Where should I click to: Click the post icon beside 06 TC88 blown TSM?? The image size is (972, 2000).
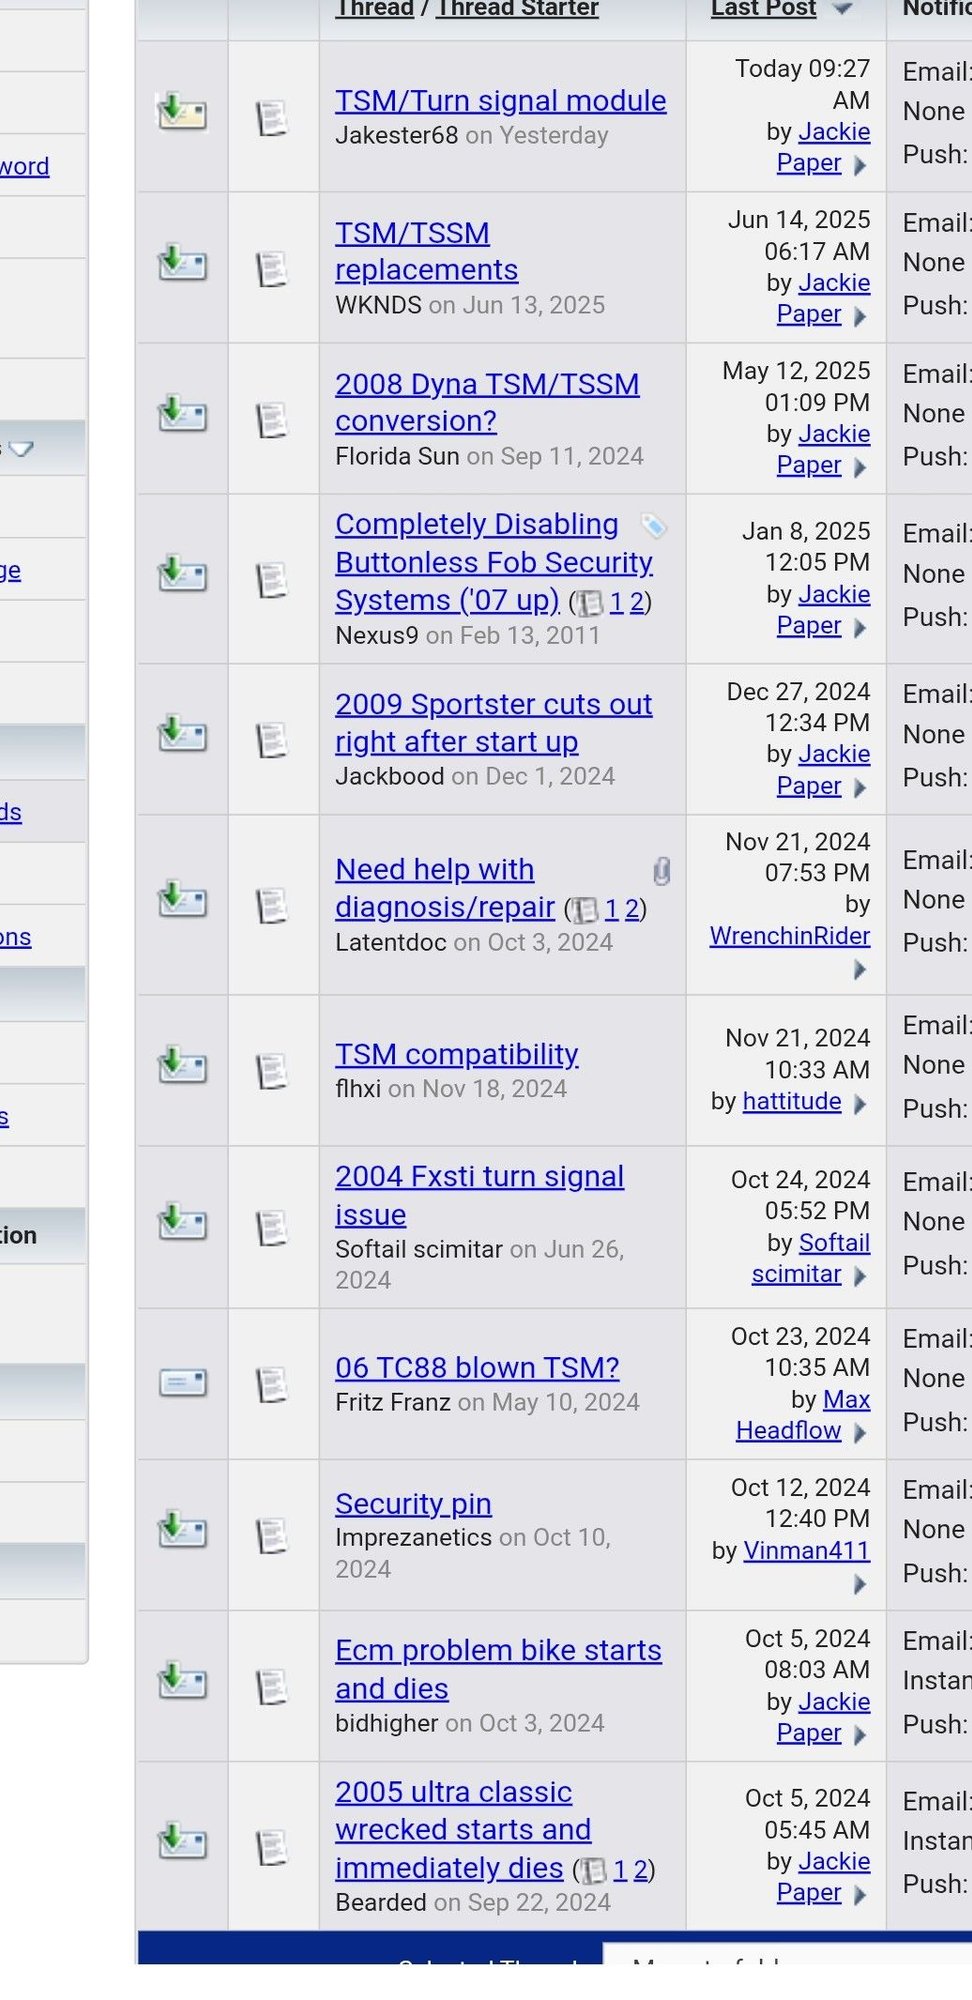(x=272, y=1385)
